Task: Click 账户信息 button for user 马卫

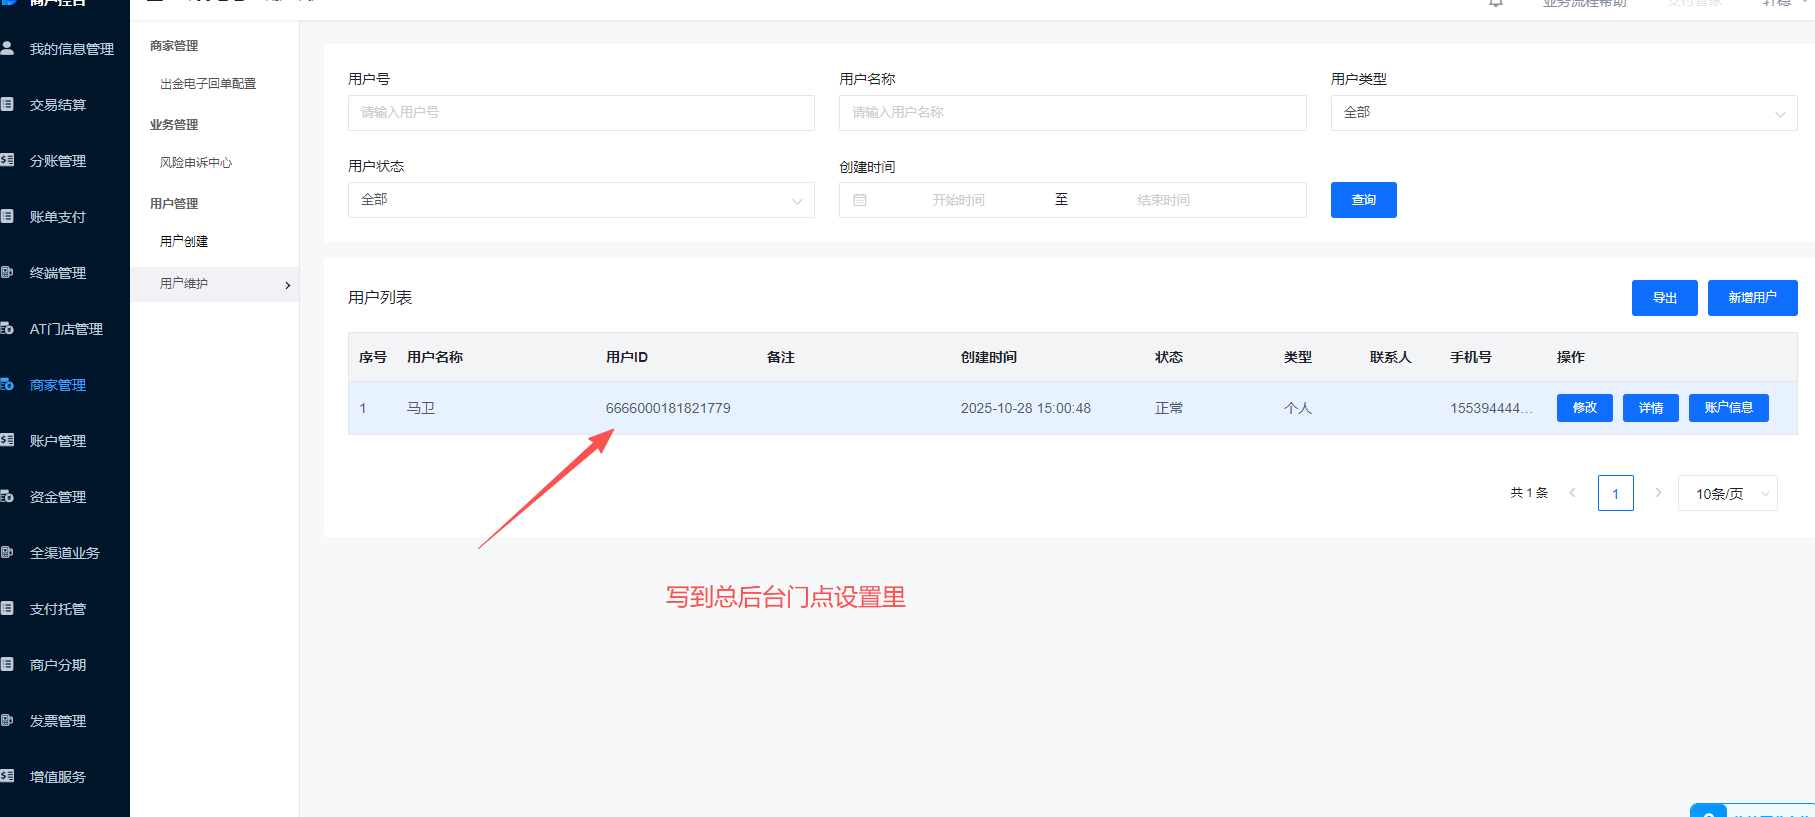Action: (1728, 408)
